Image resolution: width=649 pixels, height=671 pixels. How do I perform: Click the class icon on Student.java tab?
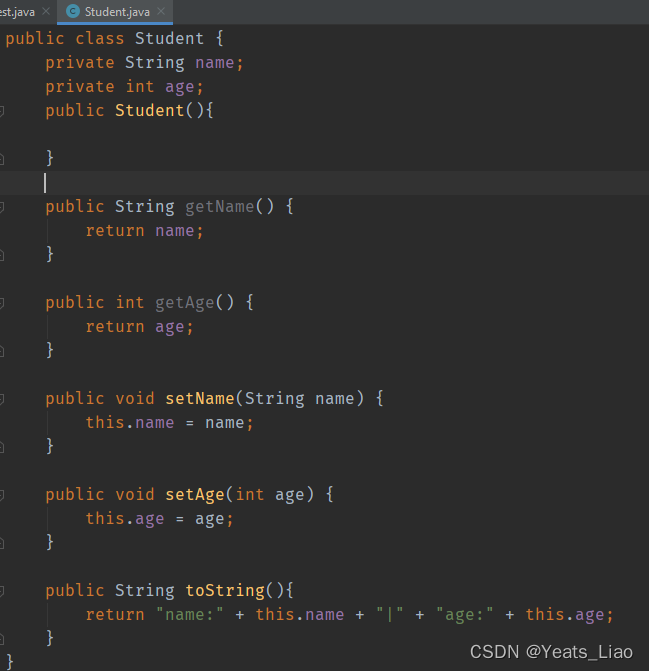point(73,12)
